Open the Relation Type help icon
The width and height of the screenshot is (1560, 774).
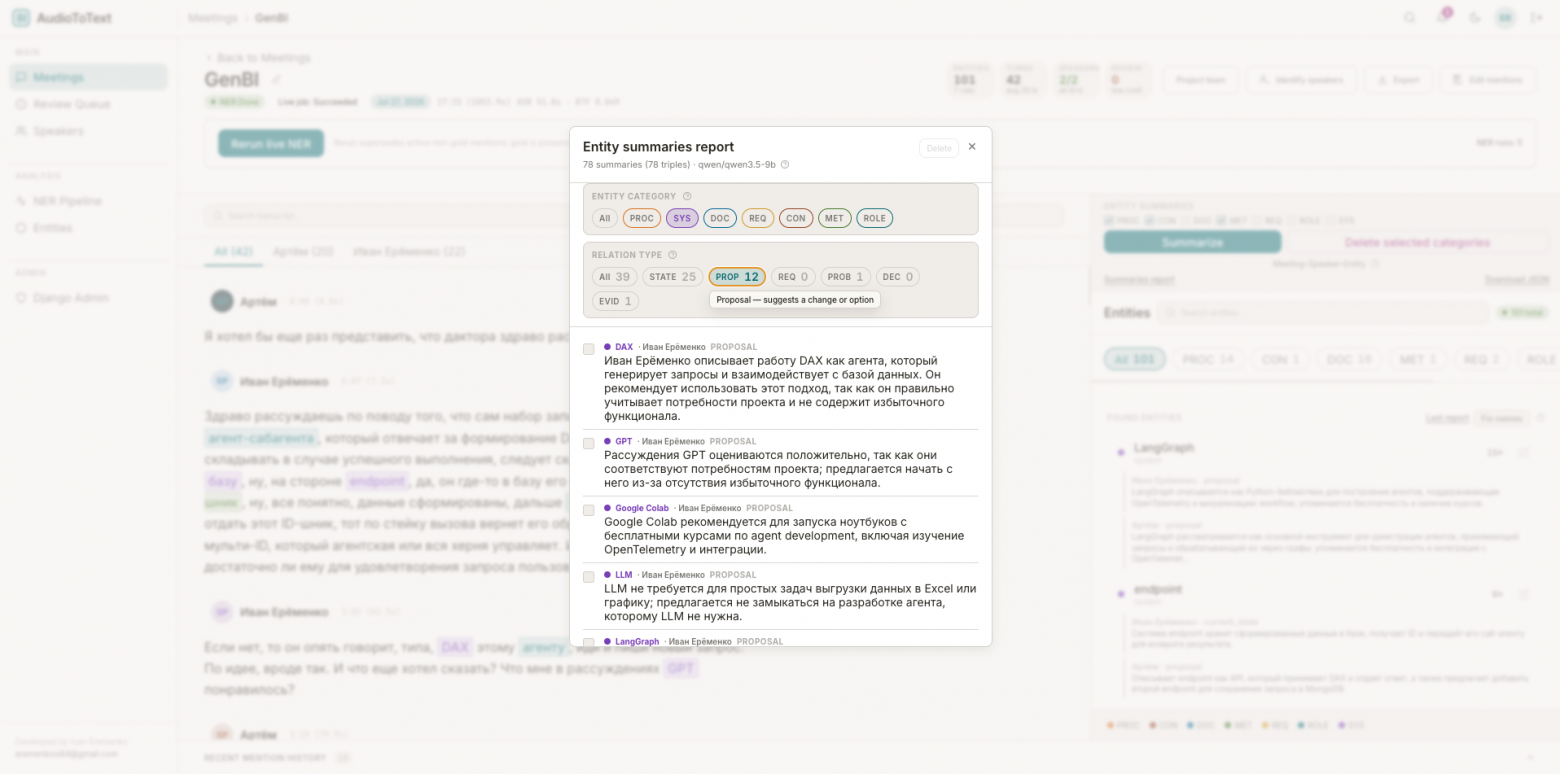point(673,255)
